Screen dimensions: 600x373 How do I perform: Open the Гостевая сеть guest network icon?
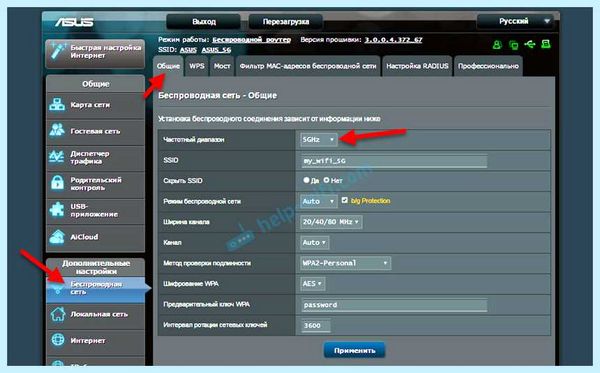point(57,130)
